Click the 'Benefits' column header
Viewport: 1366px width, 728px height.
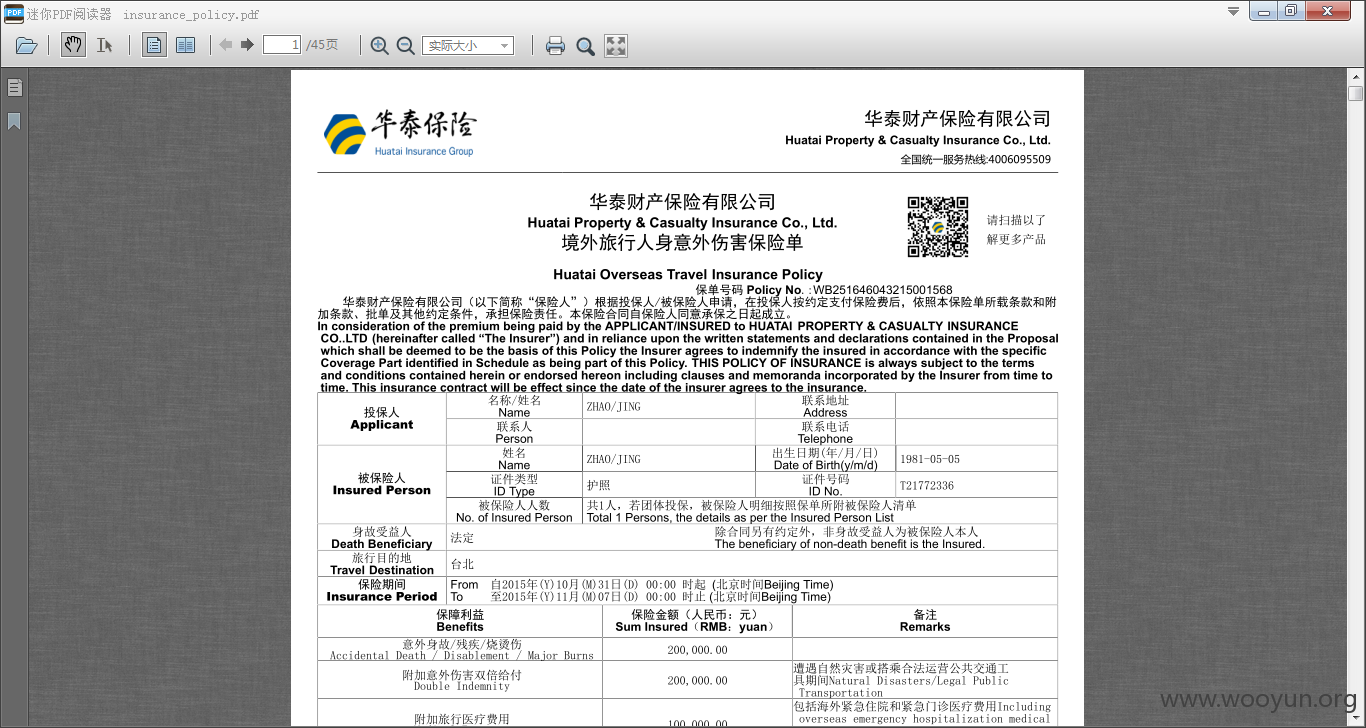pyautogui.click(x=460, y=626)
